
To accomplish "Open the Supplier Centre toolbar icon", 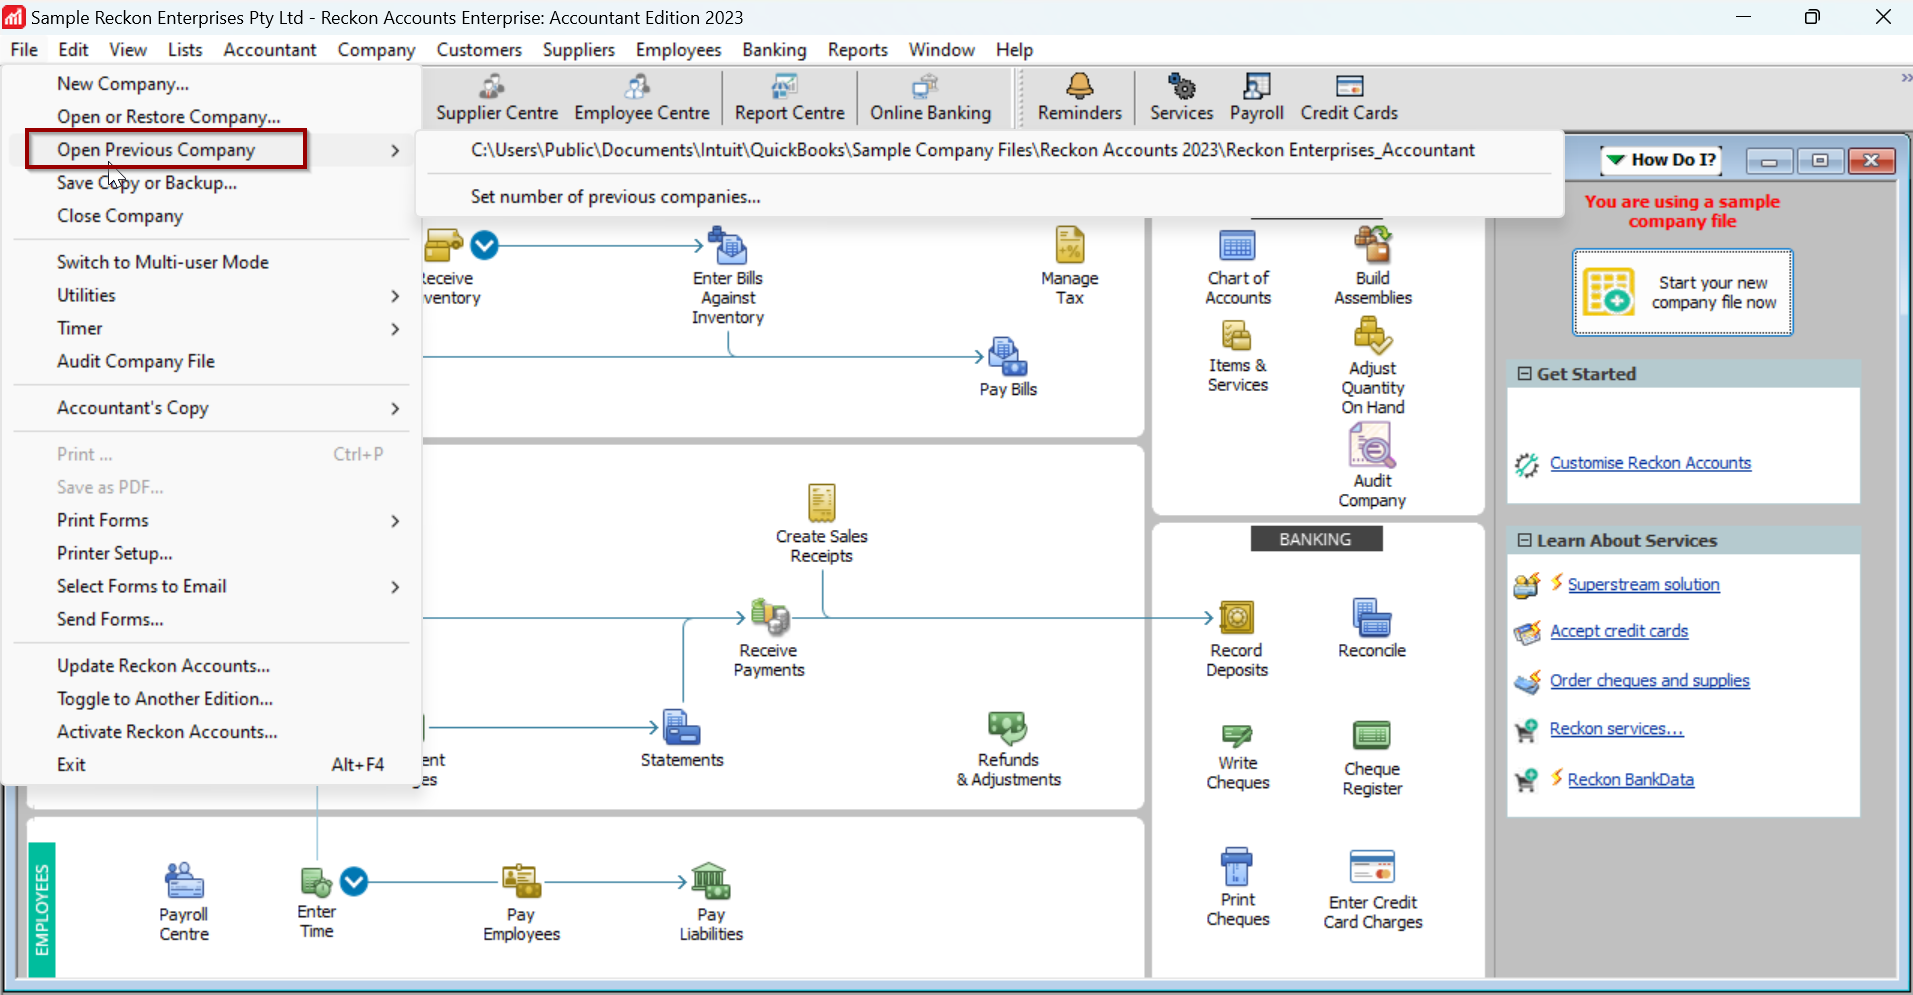I will 496,98.
